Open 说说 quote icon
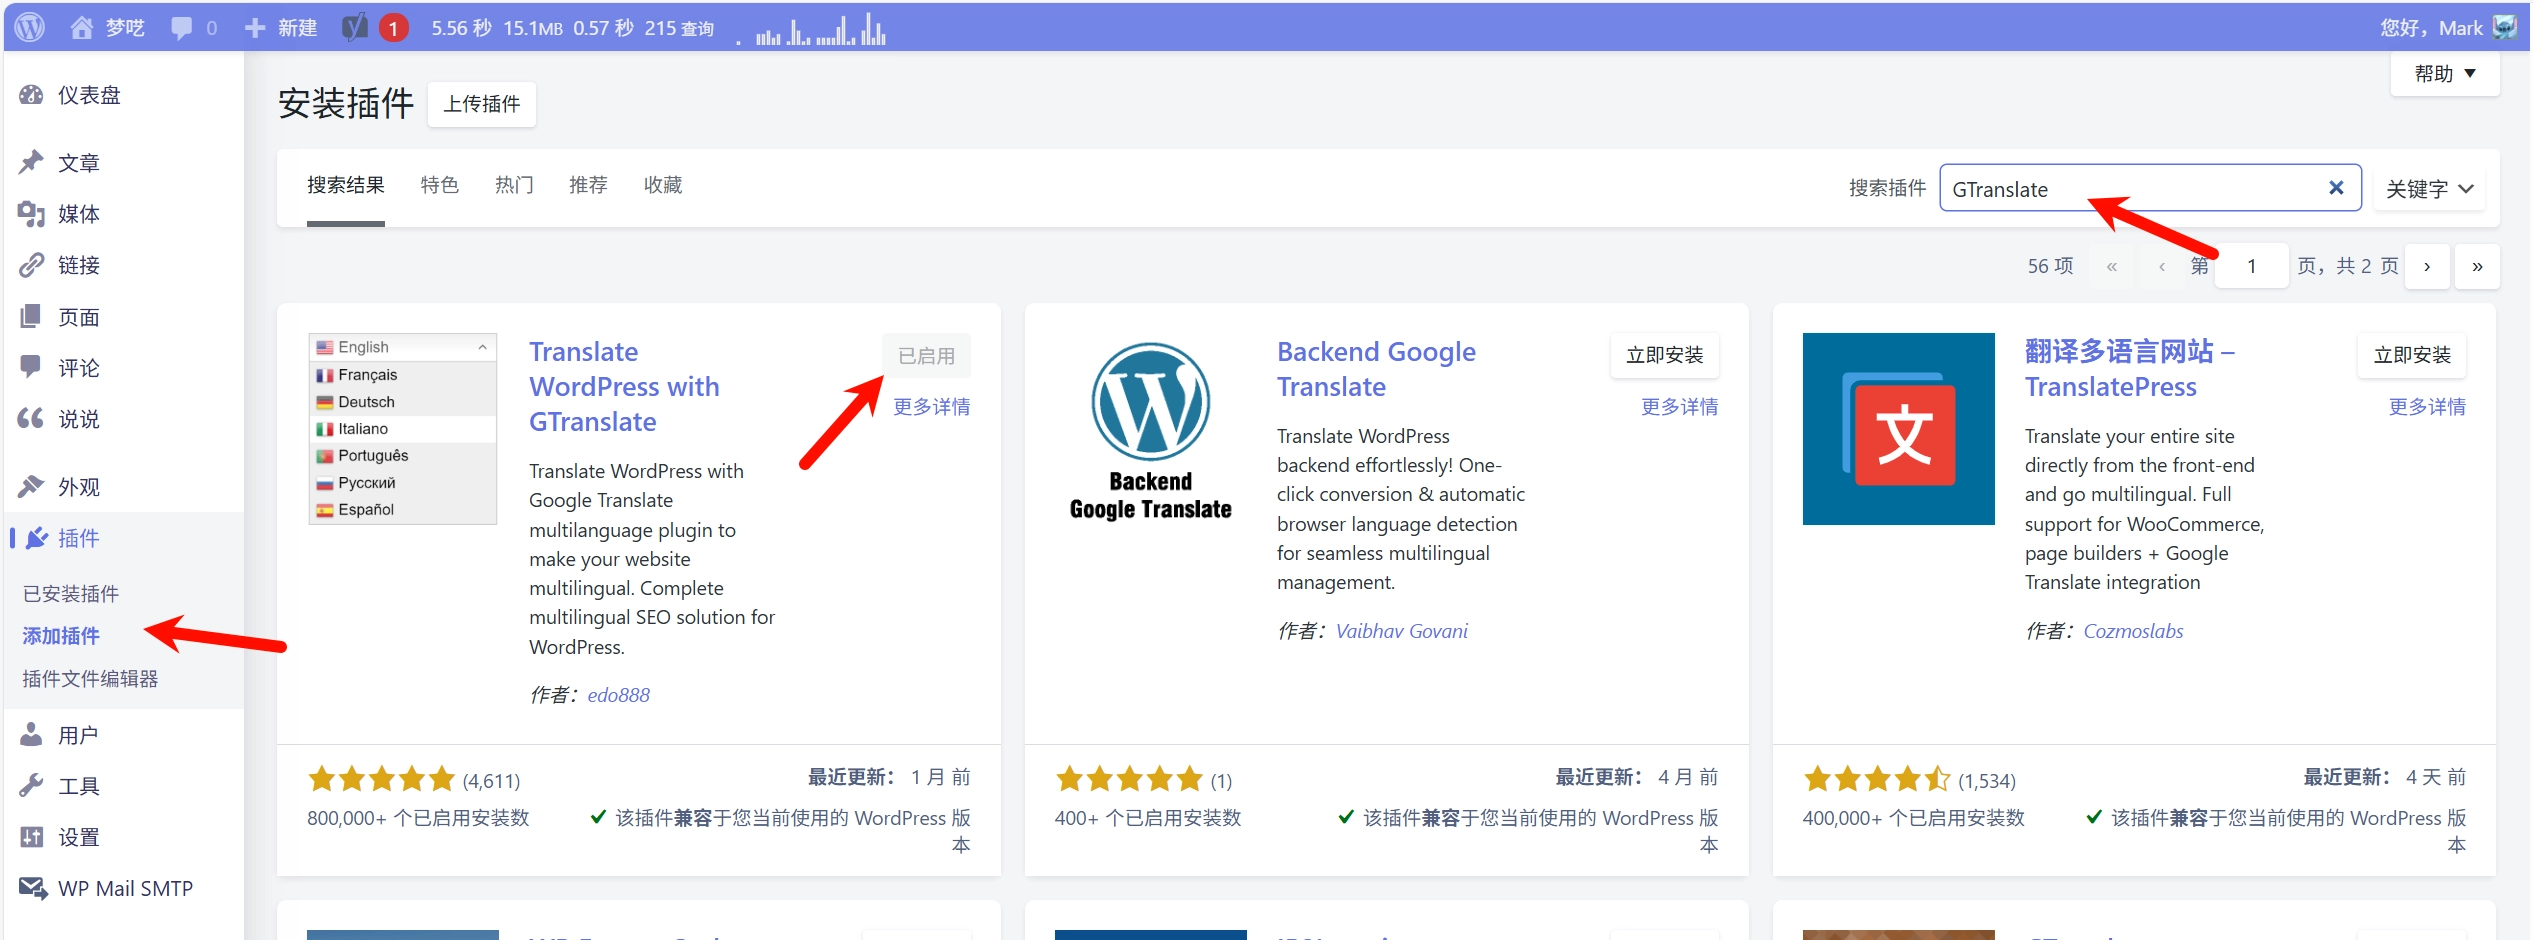The width and height of the screenshot is (2533, 940). pyautogui.click(x=31, y=418)
